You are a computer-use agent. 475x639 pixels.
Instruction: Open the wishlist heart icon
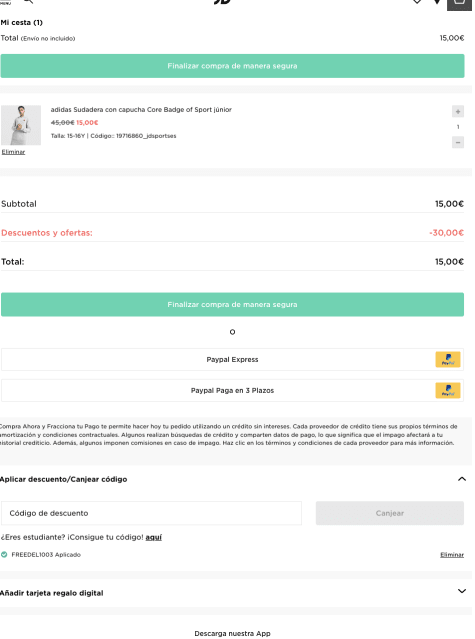pyautogui.click(x=417, y=2)
